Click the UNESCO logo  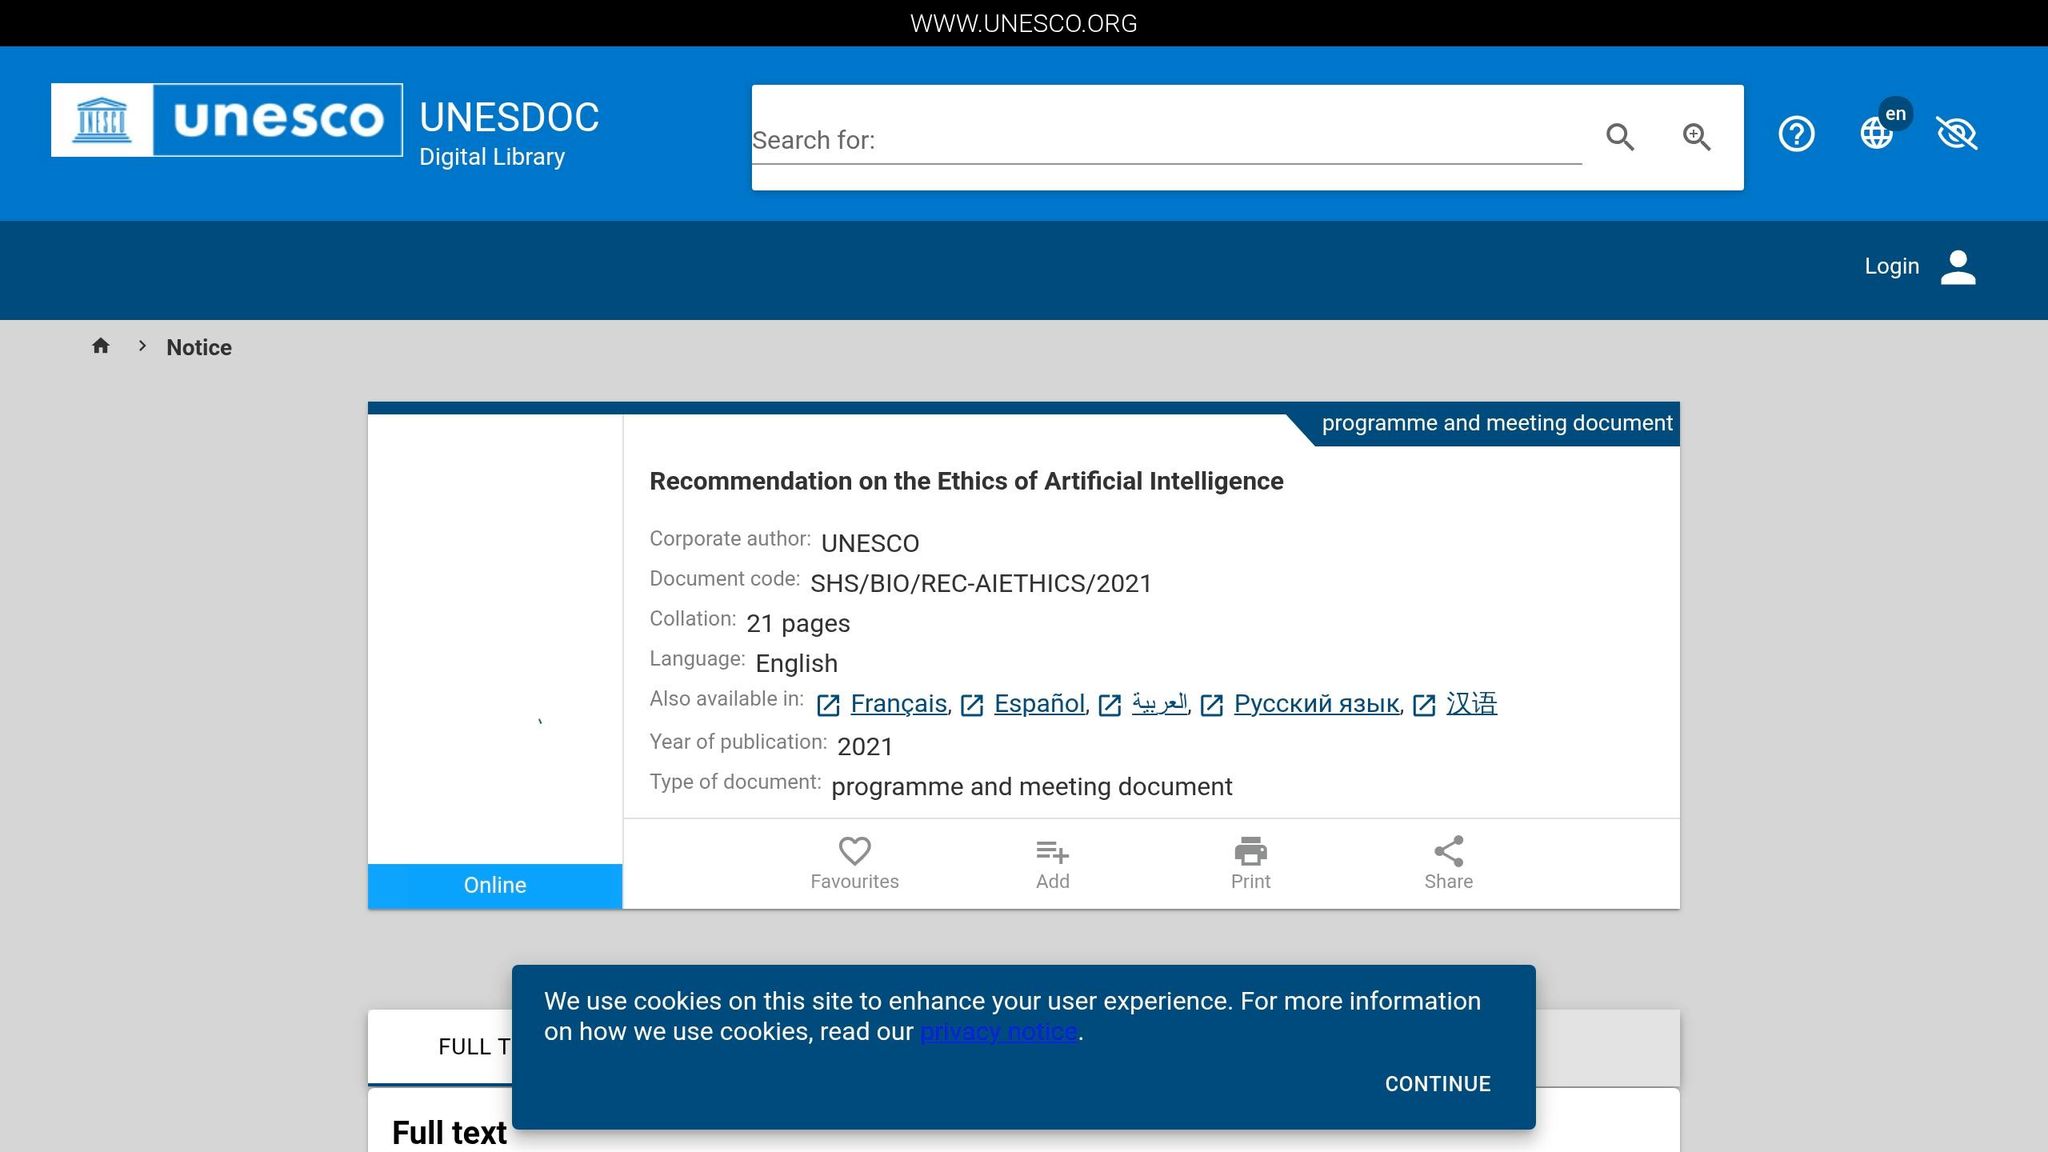225,120
